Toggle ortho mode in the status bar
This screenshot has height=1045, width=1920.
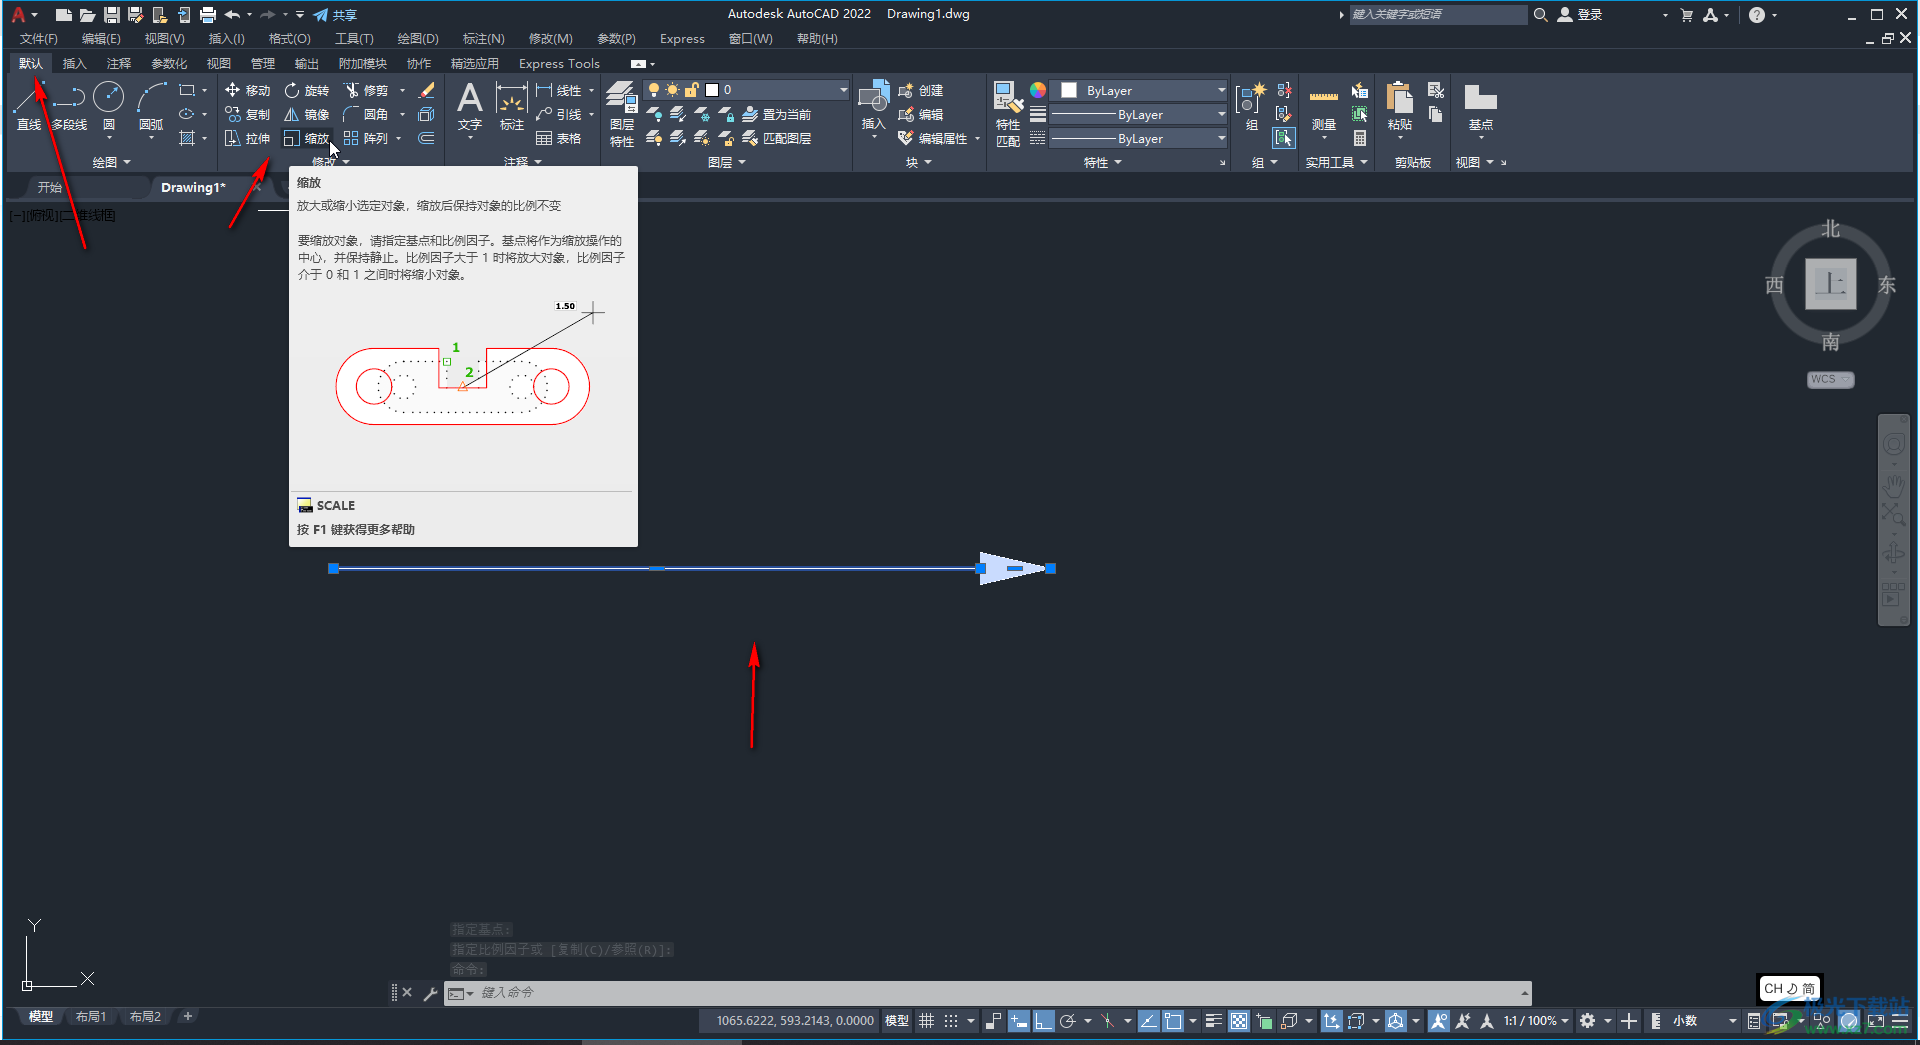(x=1043, y=1021)
